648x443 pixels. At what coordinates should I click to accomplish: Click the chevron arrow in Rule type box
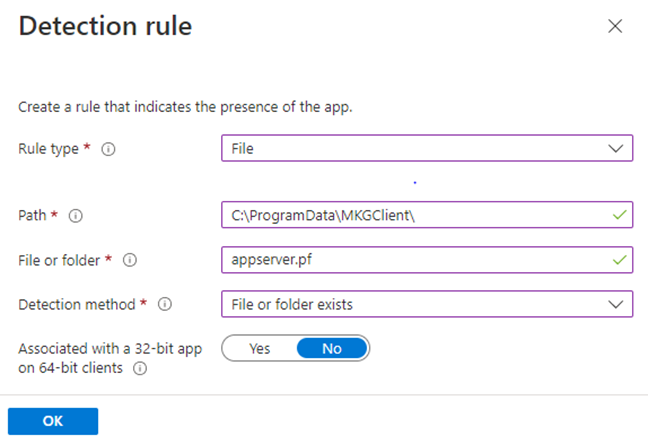(x=614, y=149)
